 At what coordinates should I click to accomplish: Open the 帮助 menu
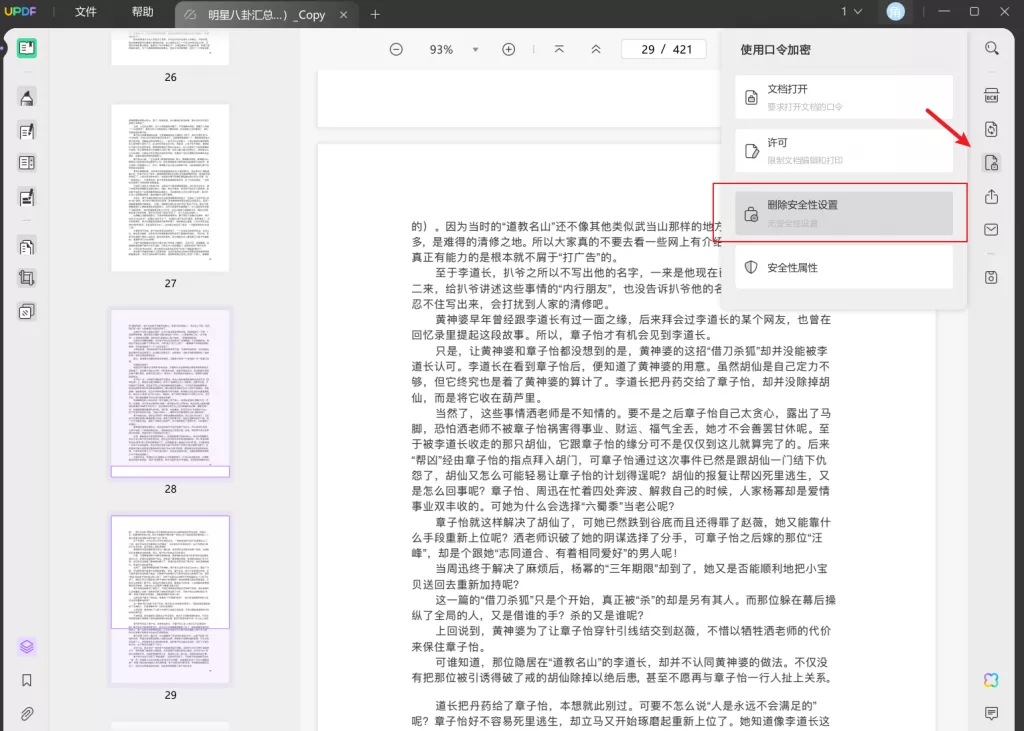[x=142, y=12]
